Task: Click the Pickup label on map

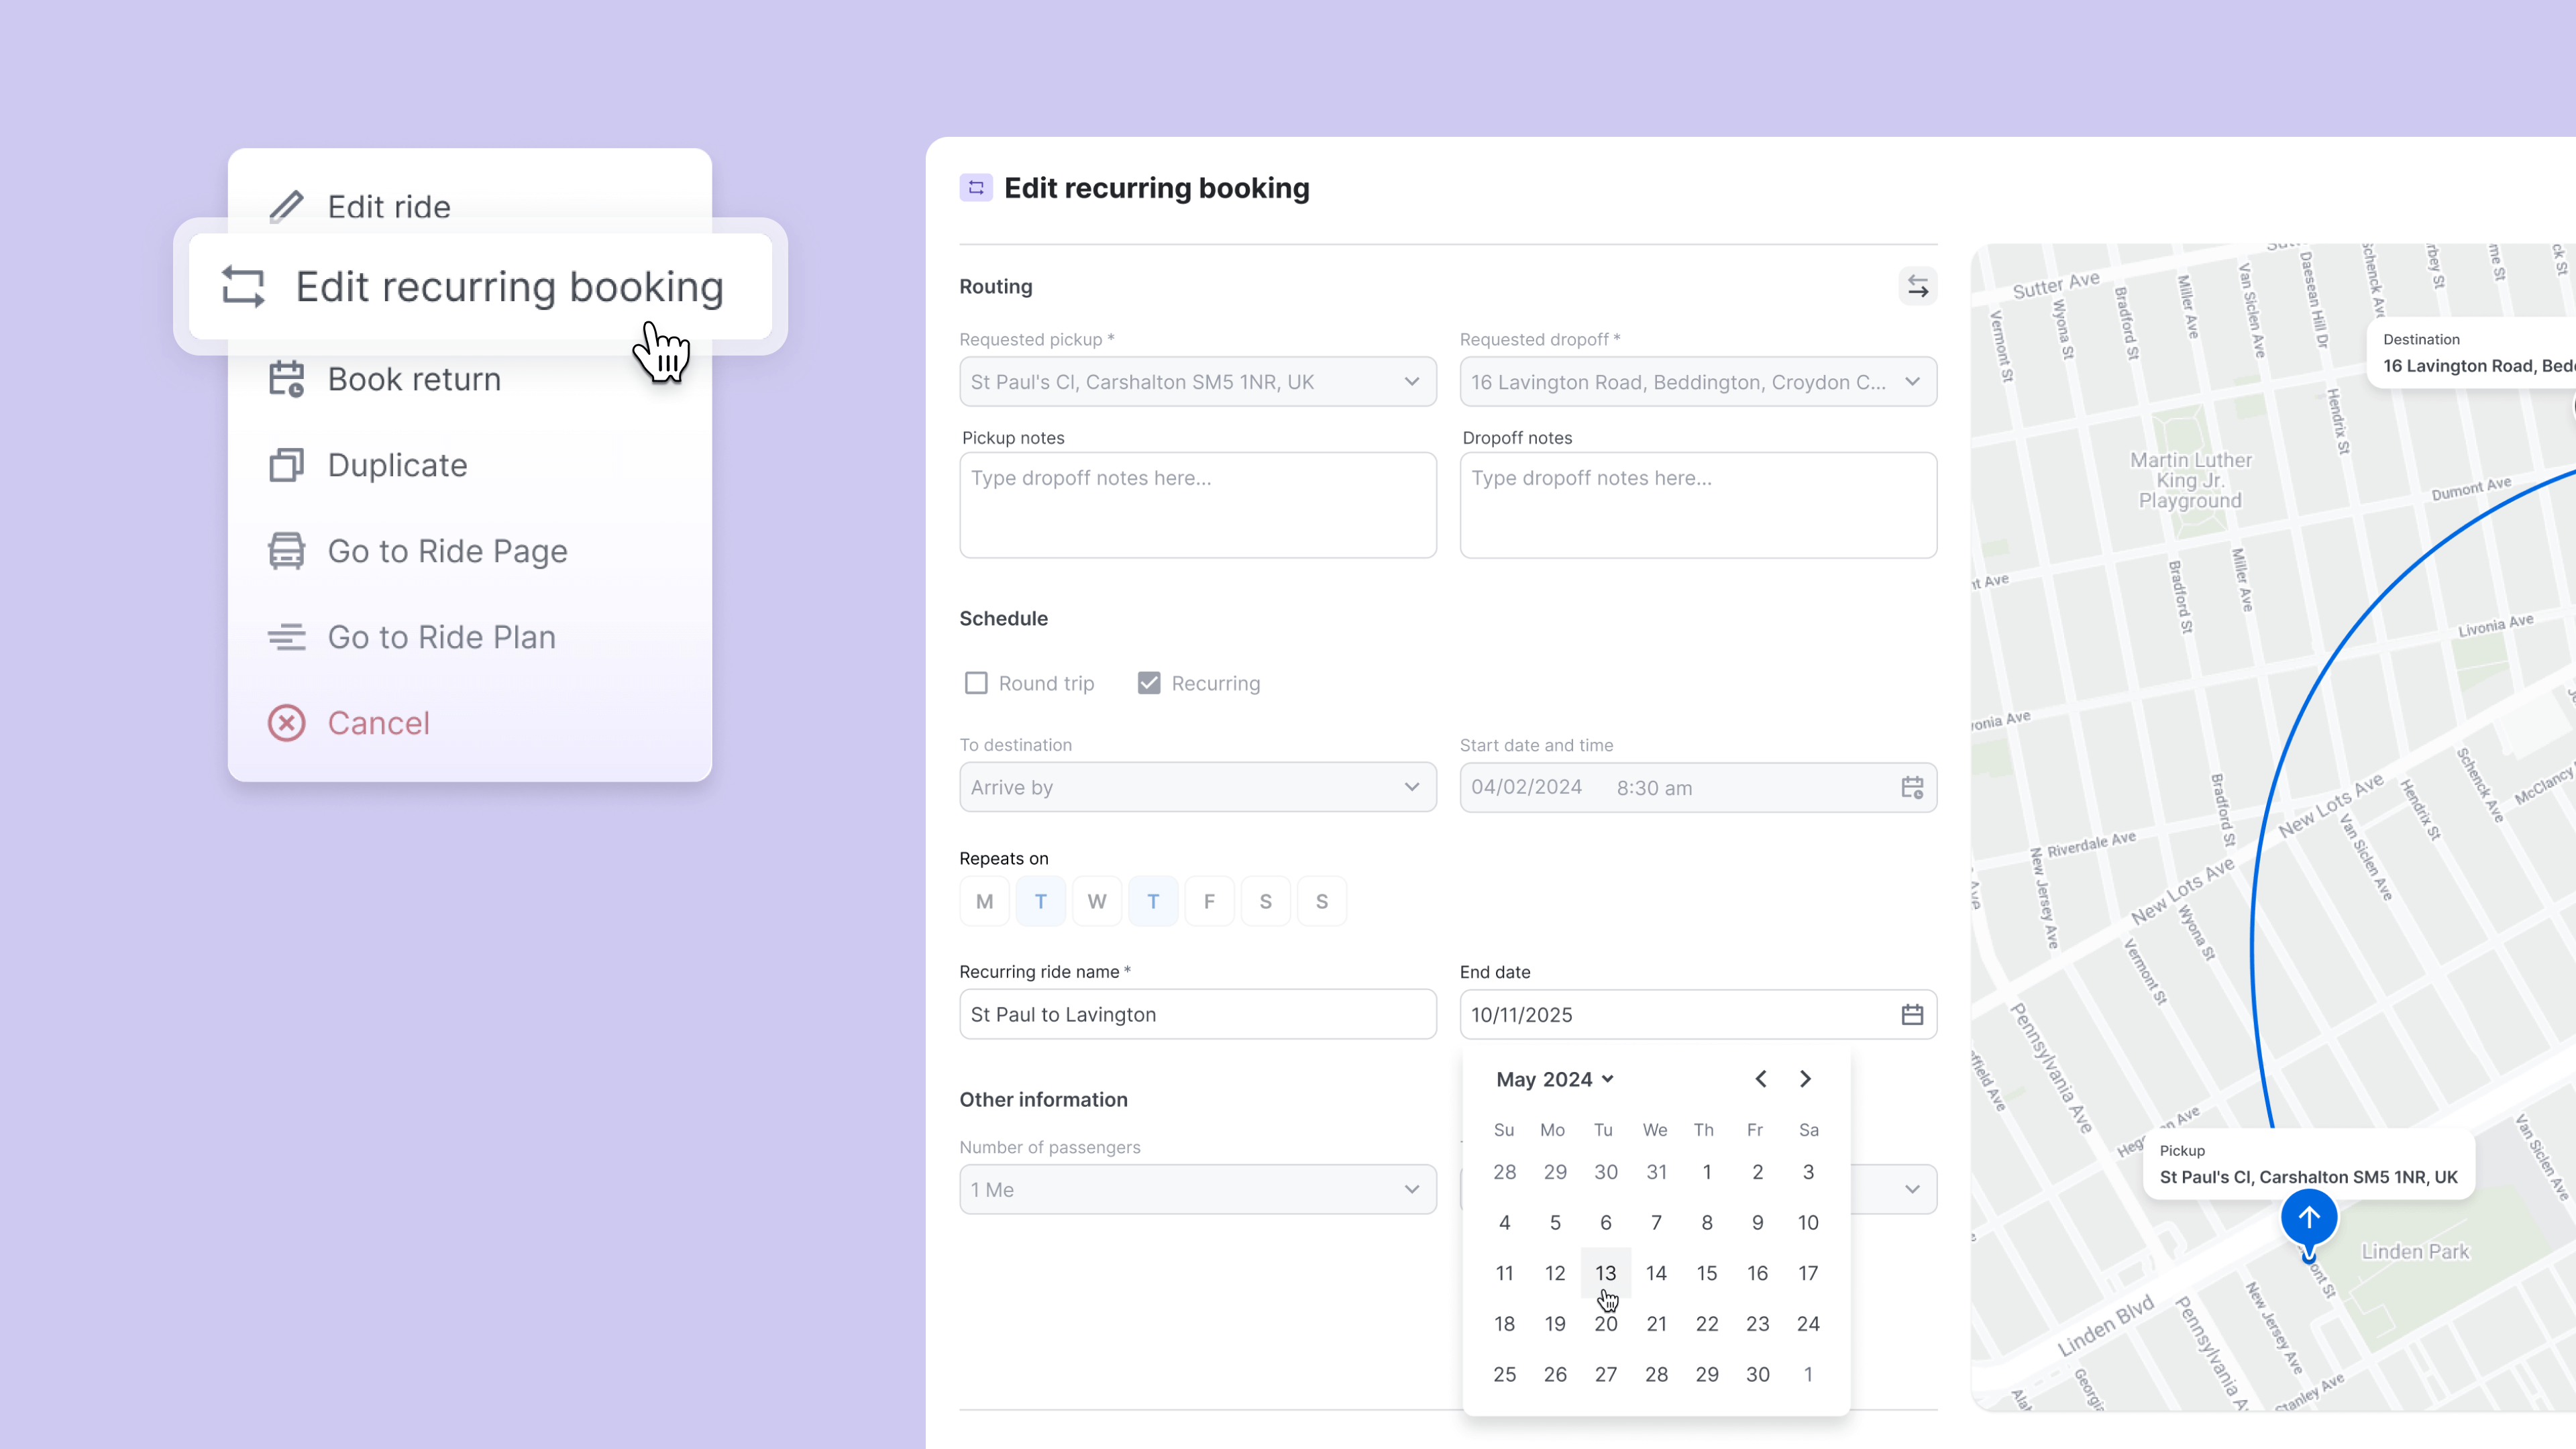Action: (x=2309, y=1165)
